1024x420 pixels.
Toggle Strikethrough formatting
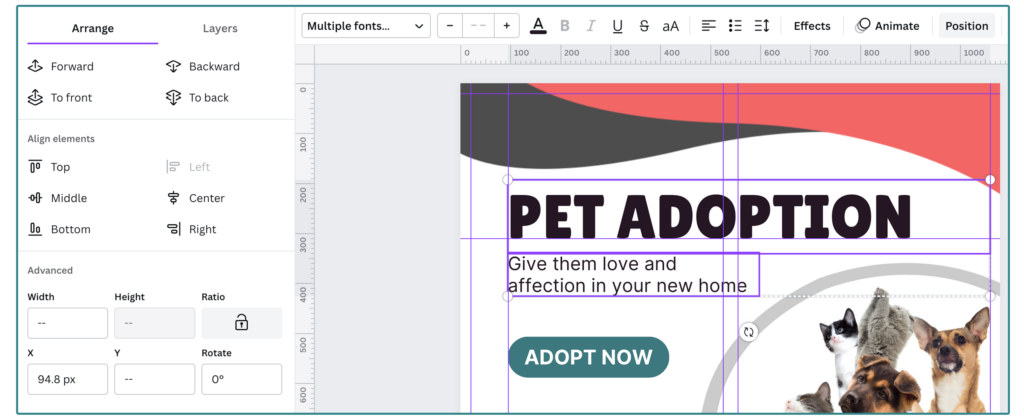pyautogui.click(x=644, y=26)
